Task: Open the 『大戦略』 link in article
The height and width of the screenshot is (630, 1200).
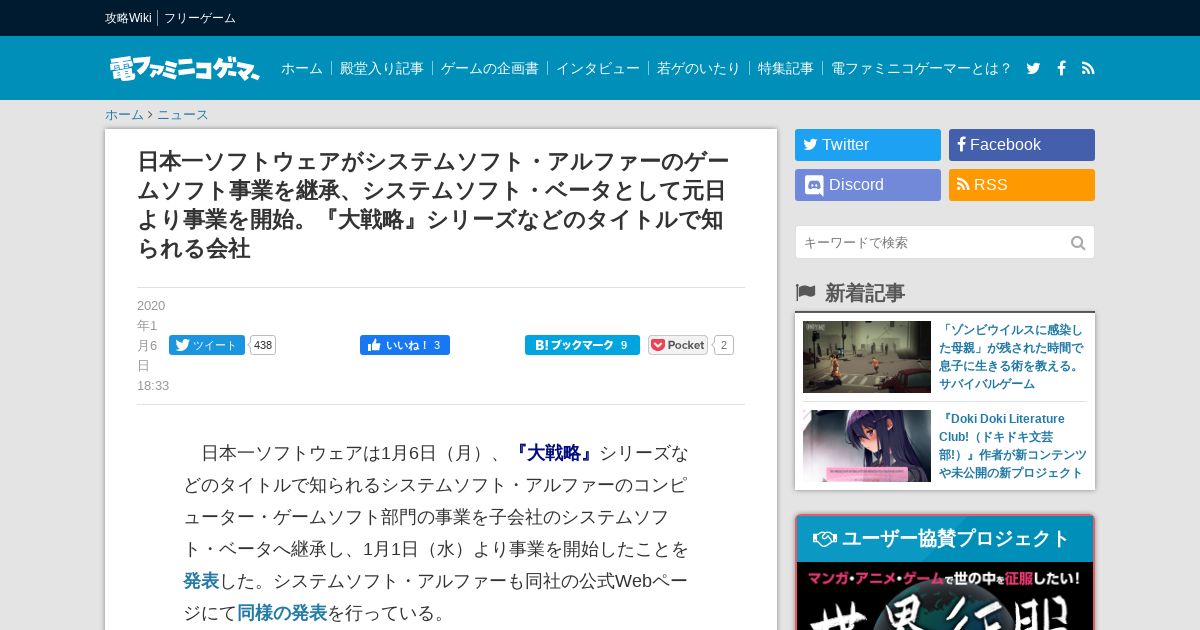Action: pos(554,453)
